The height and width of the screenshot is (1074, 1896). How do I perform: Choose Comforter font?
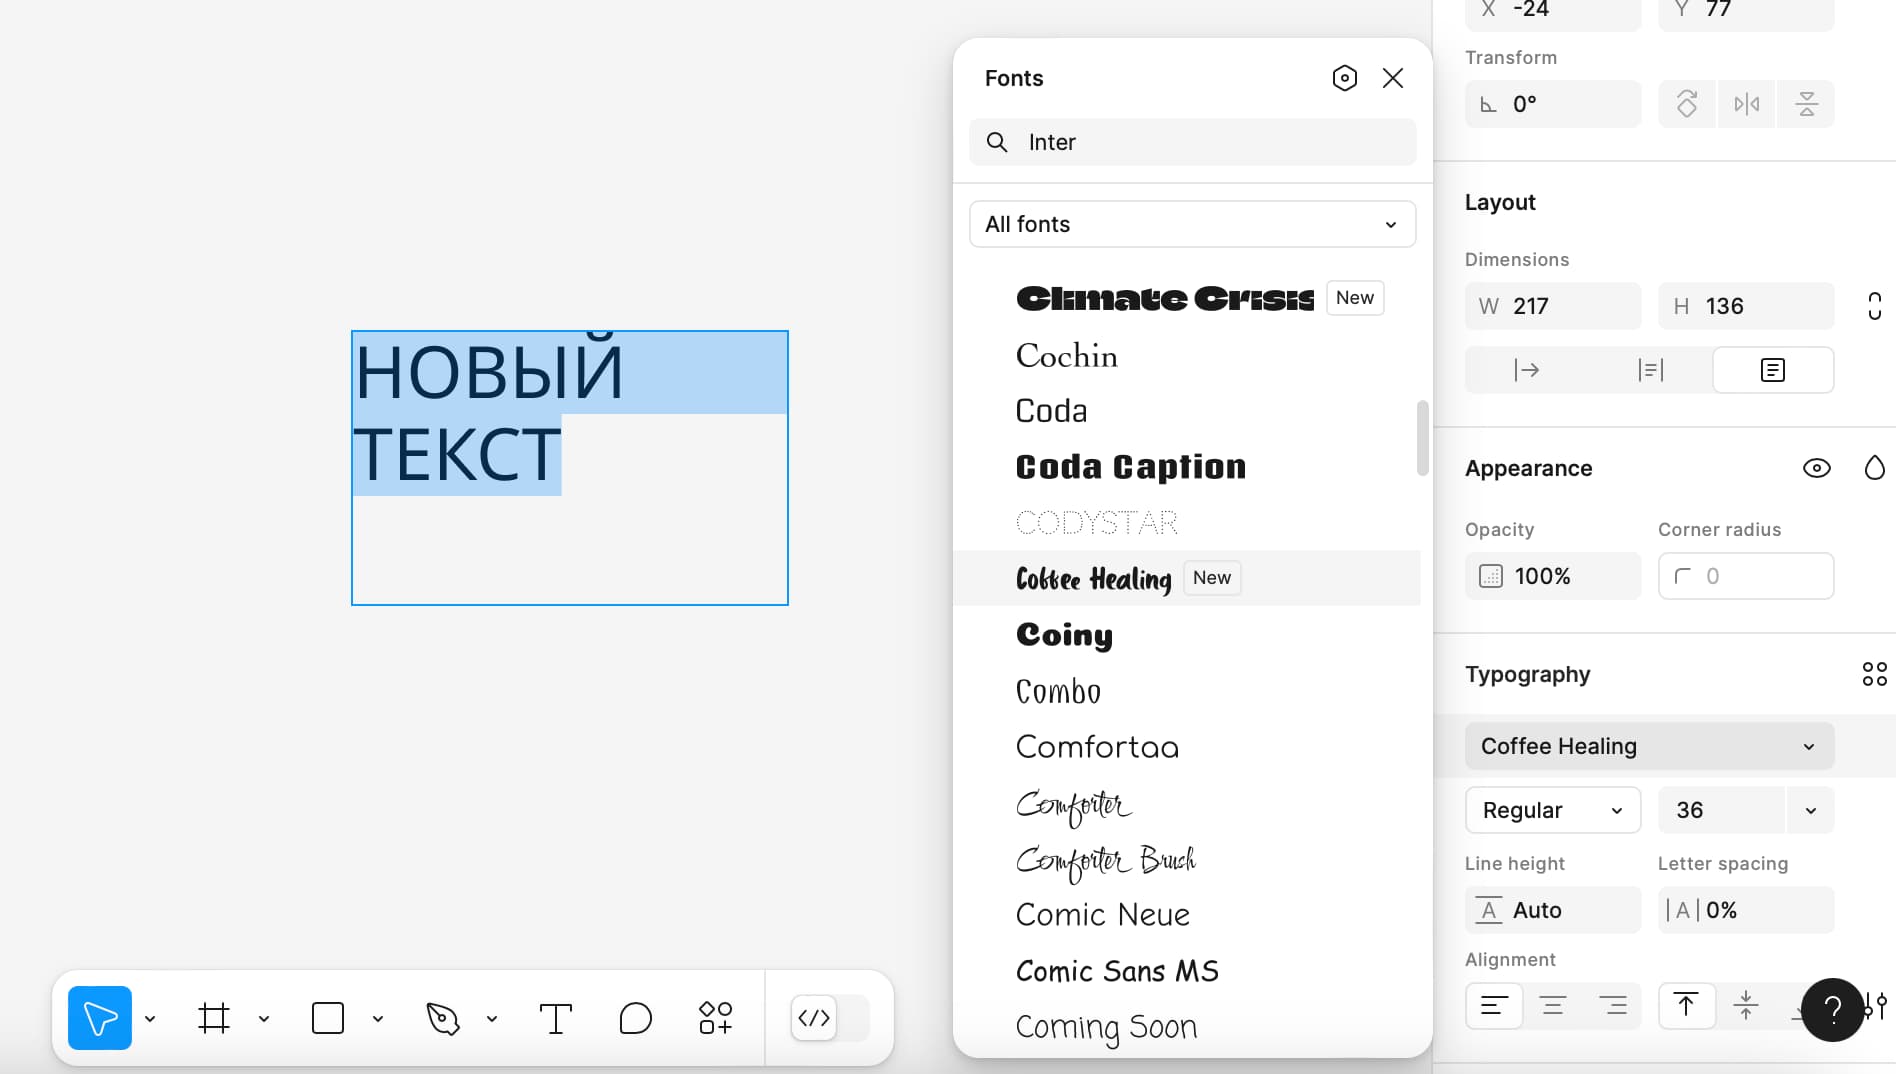coord(1187,804)
